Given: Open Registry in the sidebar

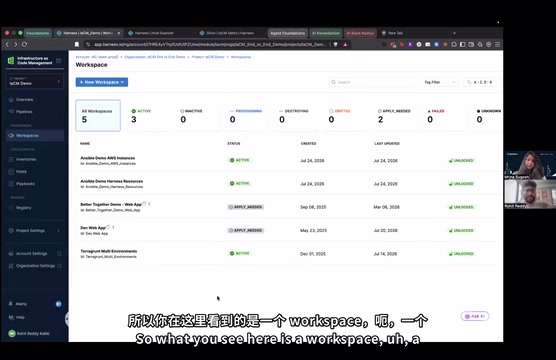Looking at the screenshot, I should tap(23, 208).
